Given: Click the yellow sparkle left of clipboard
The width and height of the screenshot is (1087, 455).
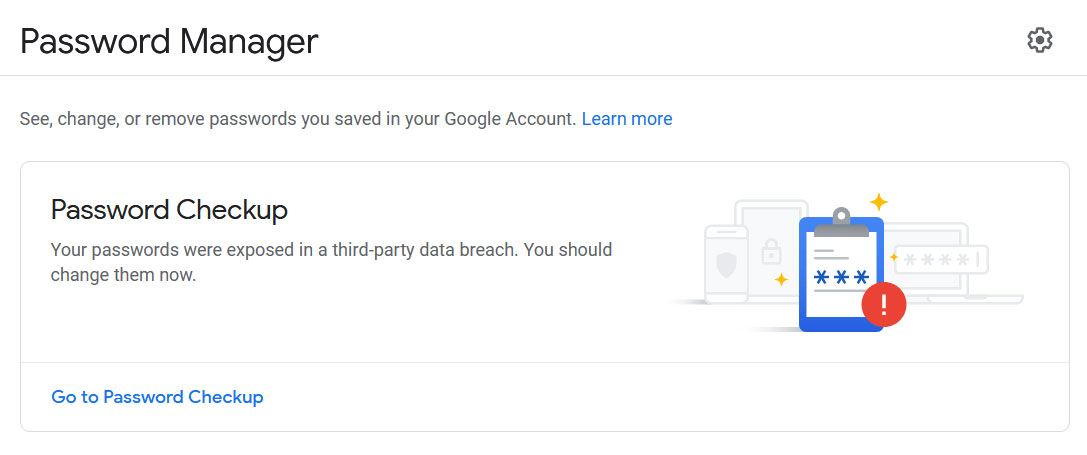Looking at the screenshot, I should coord(782,279).
